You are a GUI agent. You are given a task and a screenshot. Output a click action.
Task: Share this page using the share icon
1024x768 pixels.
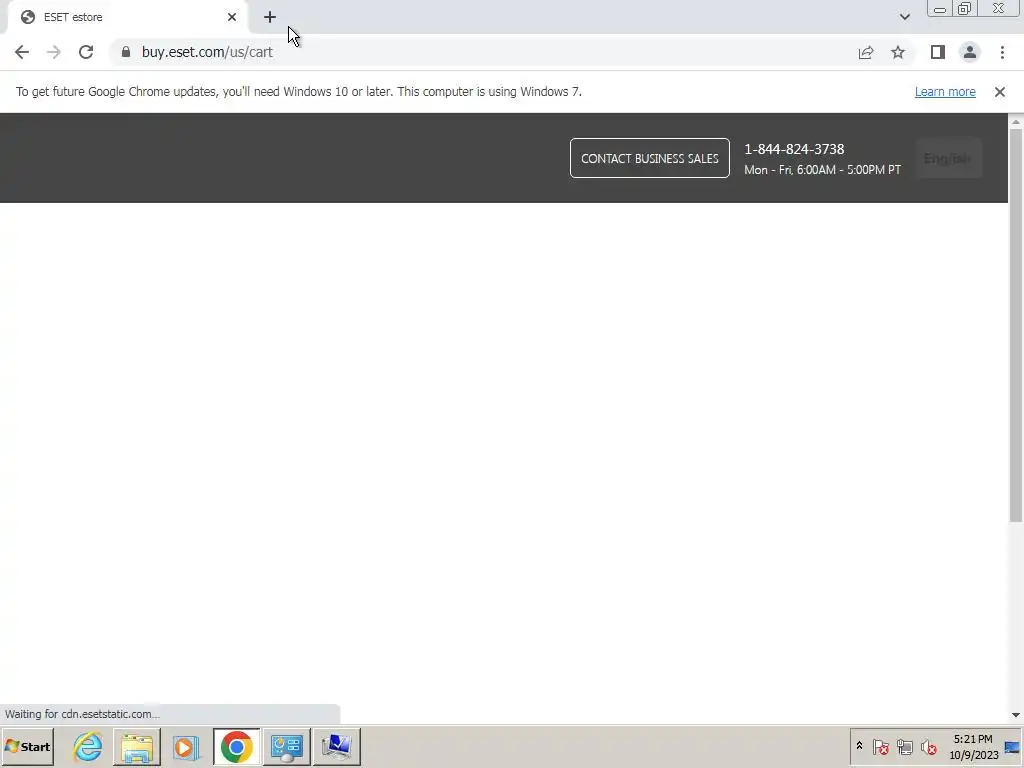click(866, 52)
